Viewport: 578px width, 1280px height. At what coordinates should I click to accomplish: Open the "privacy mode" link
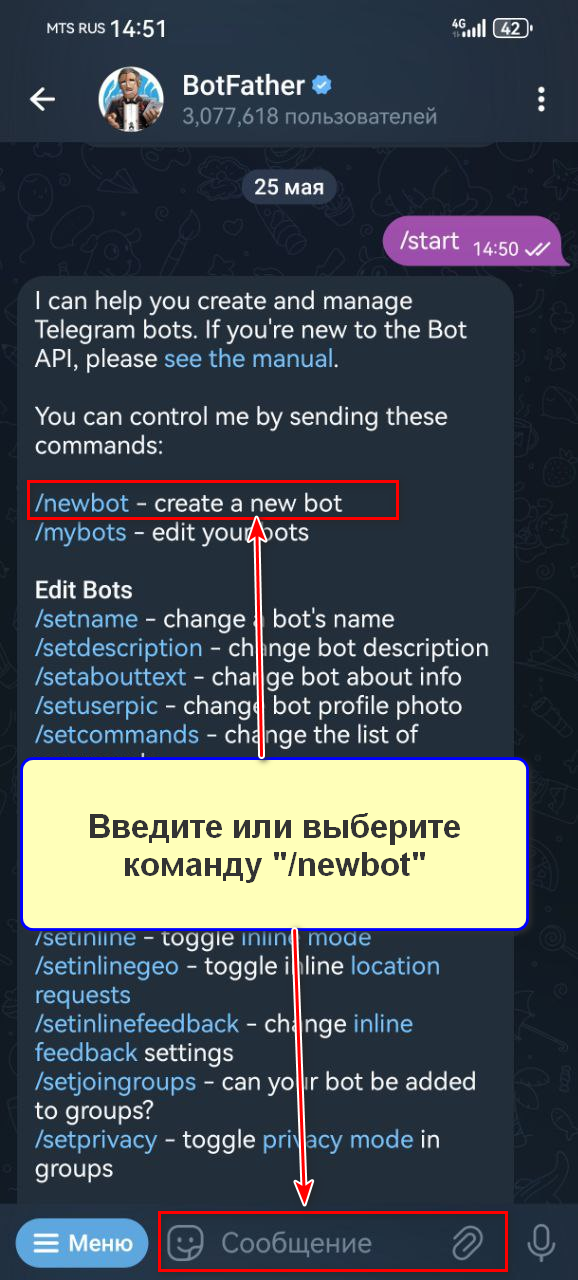coord(338,1139)
